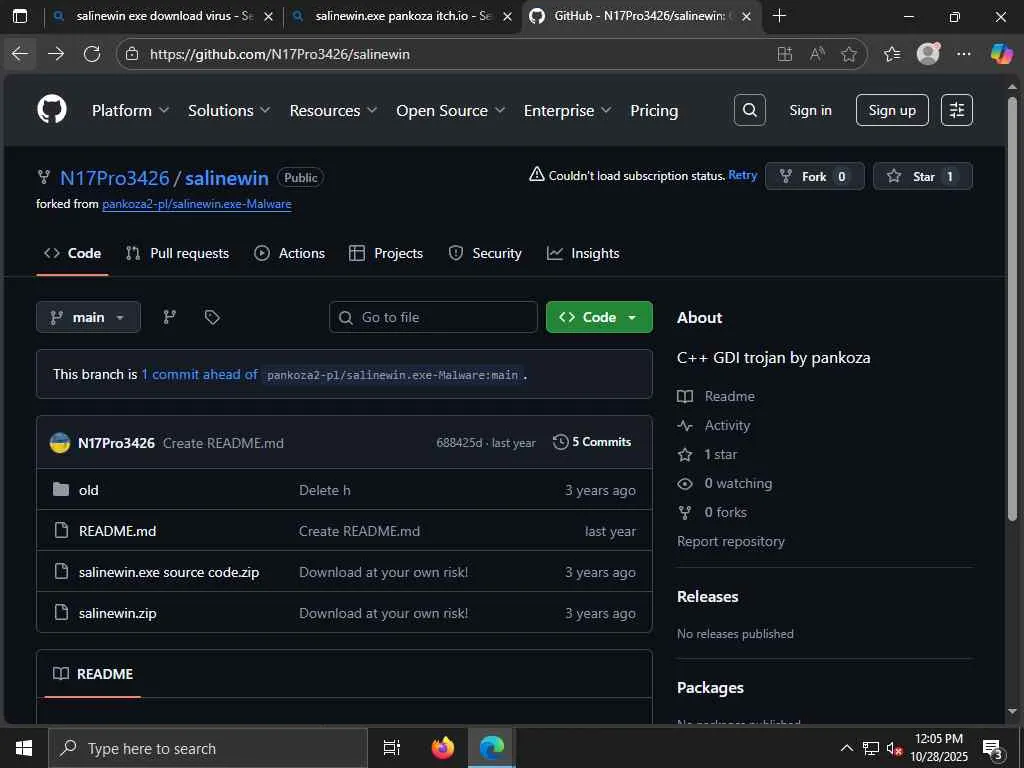Click the N17Pro3426 avatar in commit row

click(x=60, y=443)
